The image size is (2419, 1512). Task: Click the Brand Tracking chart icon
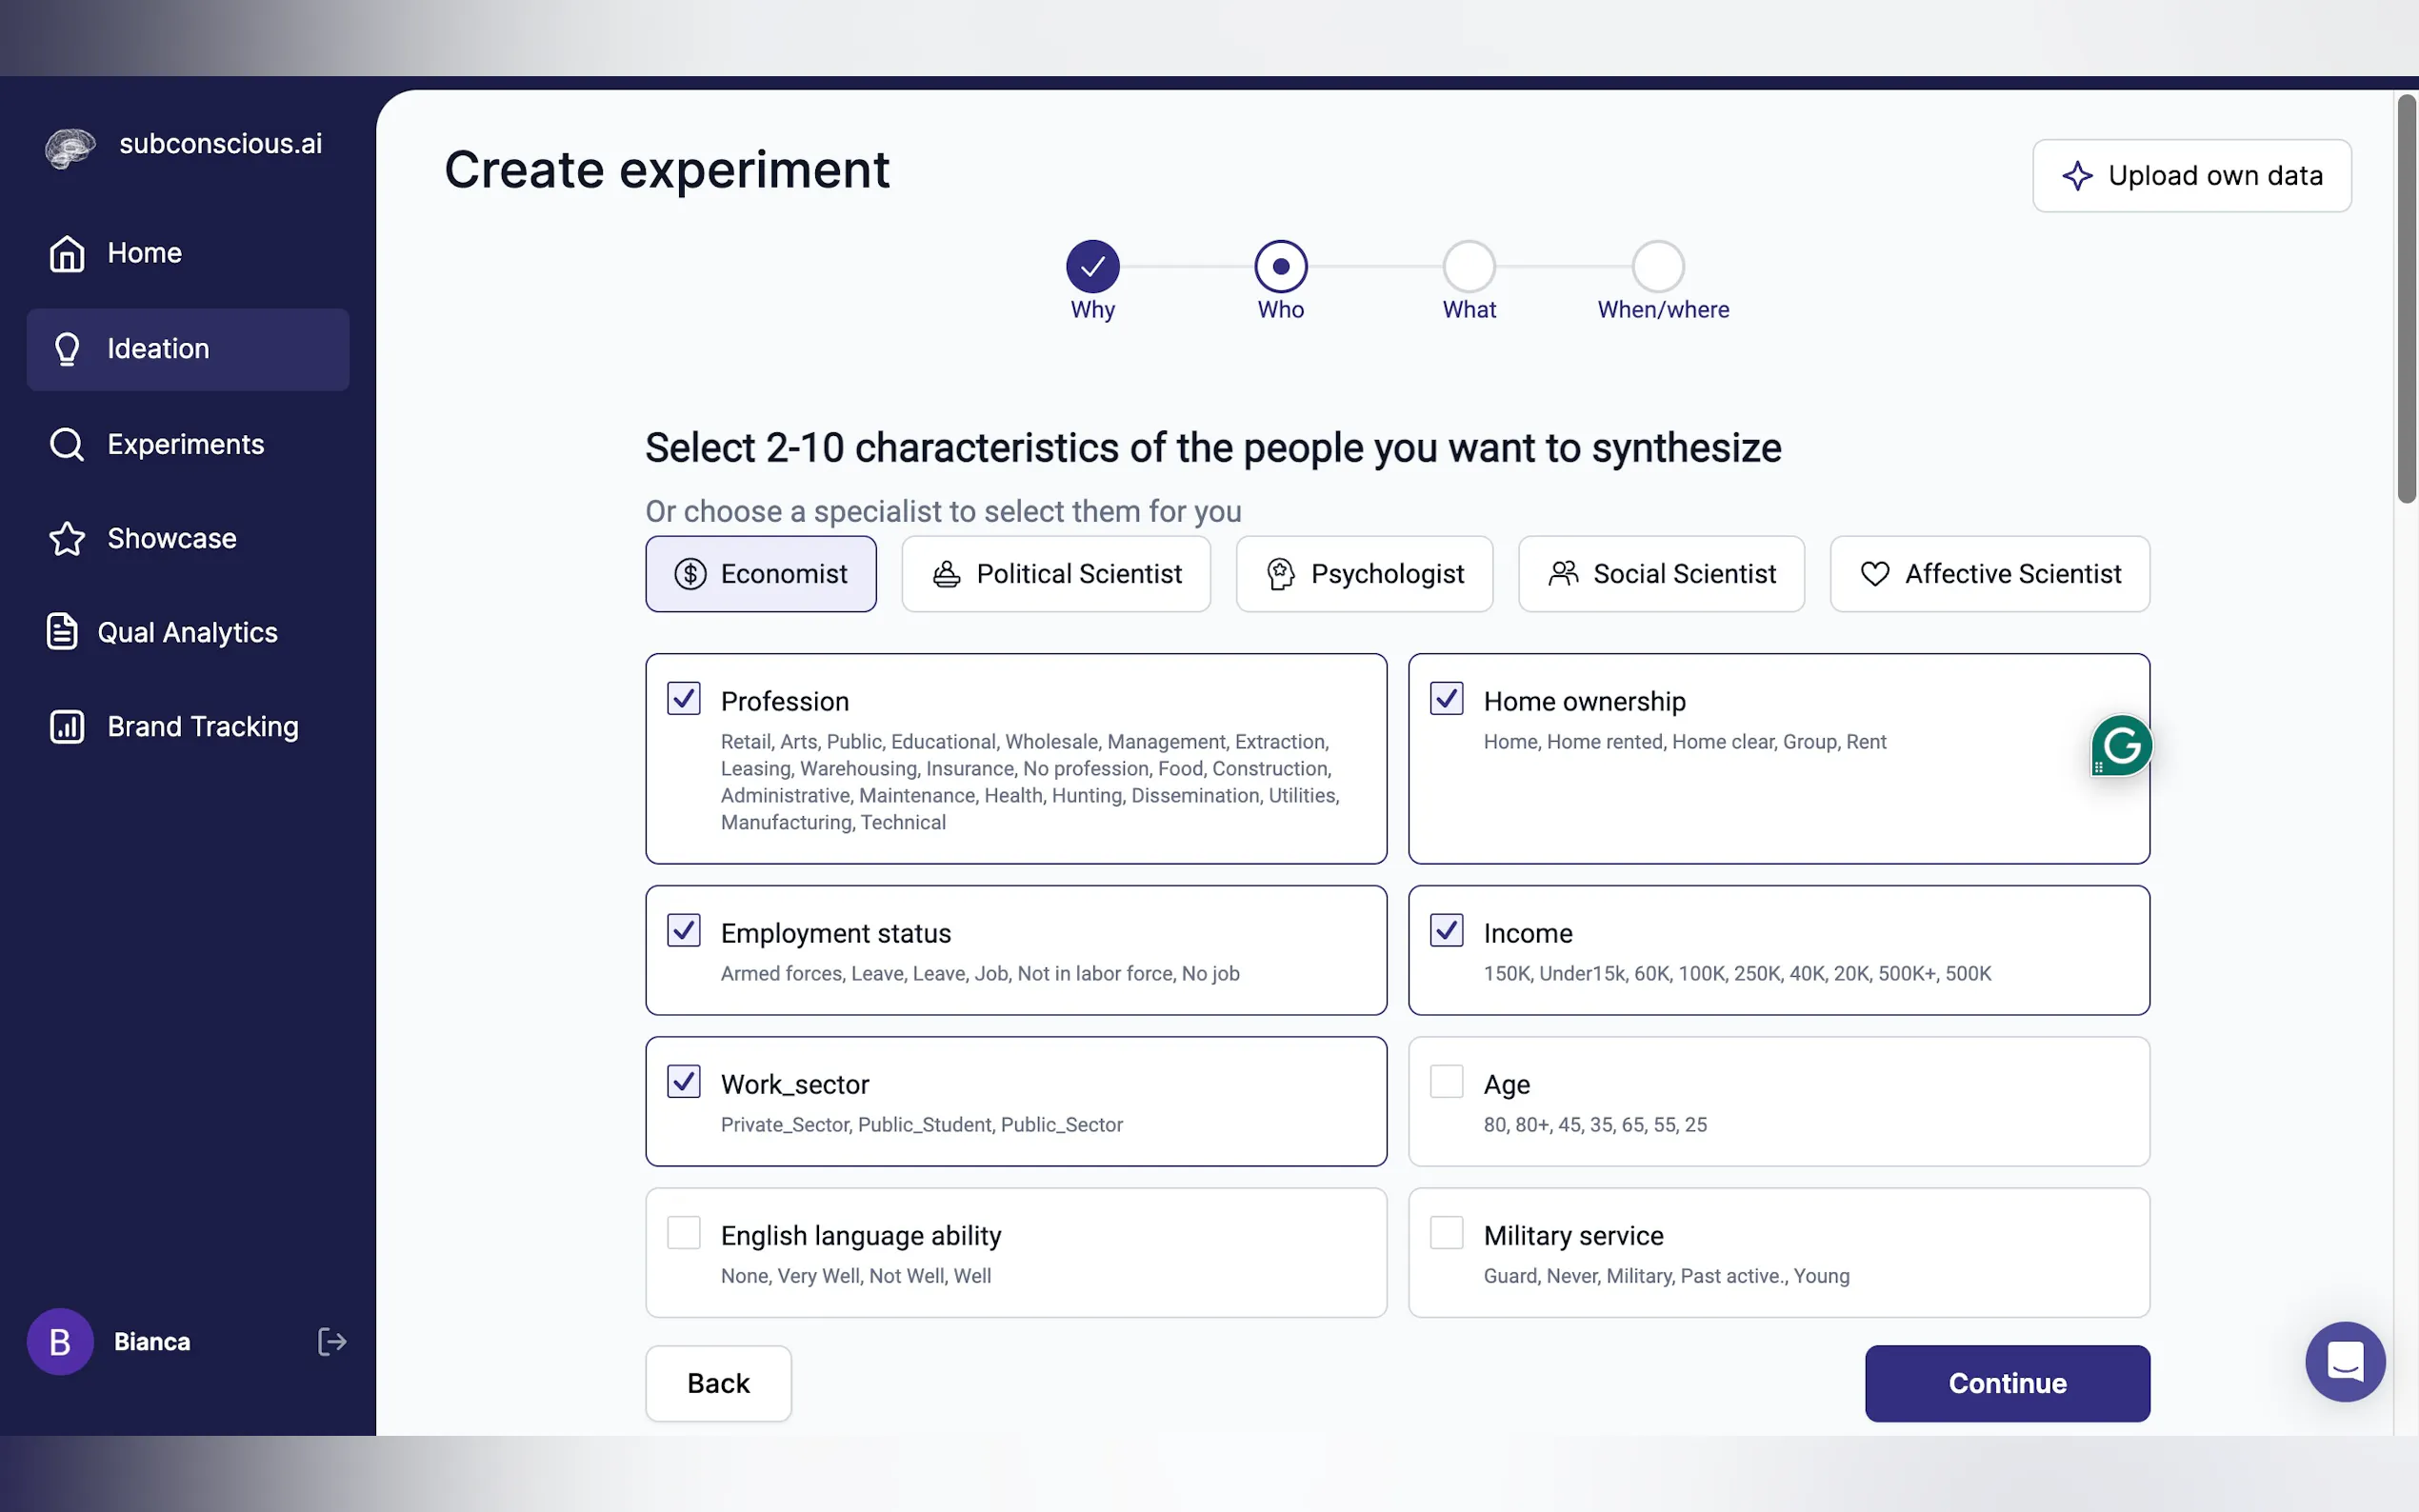(67, 727)
